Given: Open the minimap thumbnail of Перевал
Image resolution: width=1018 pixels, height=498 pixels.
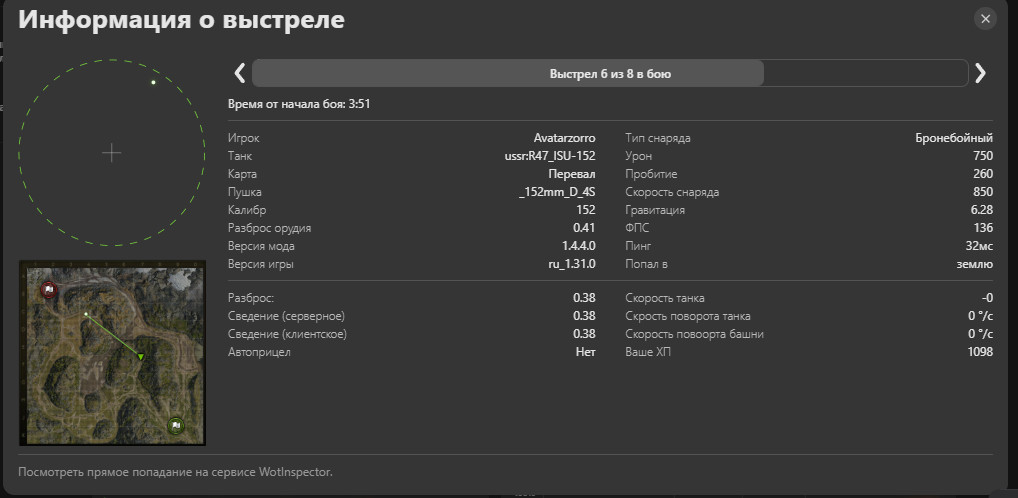Looking at the screenshot, I should pos(112,352).
